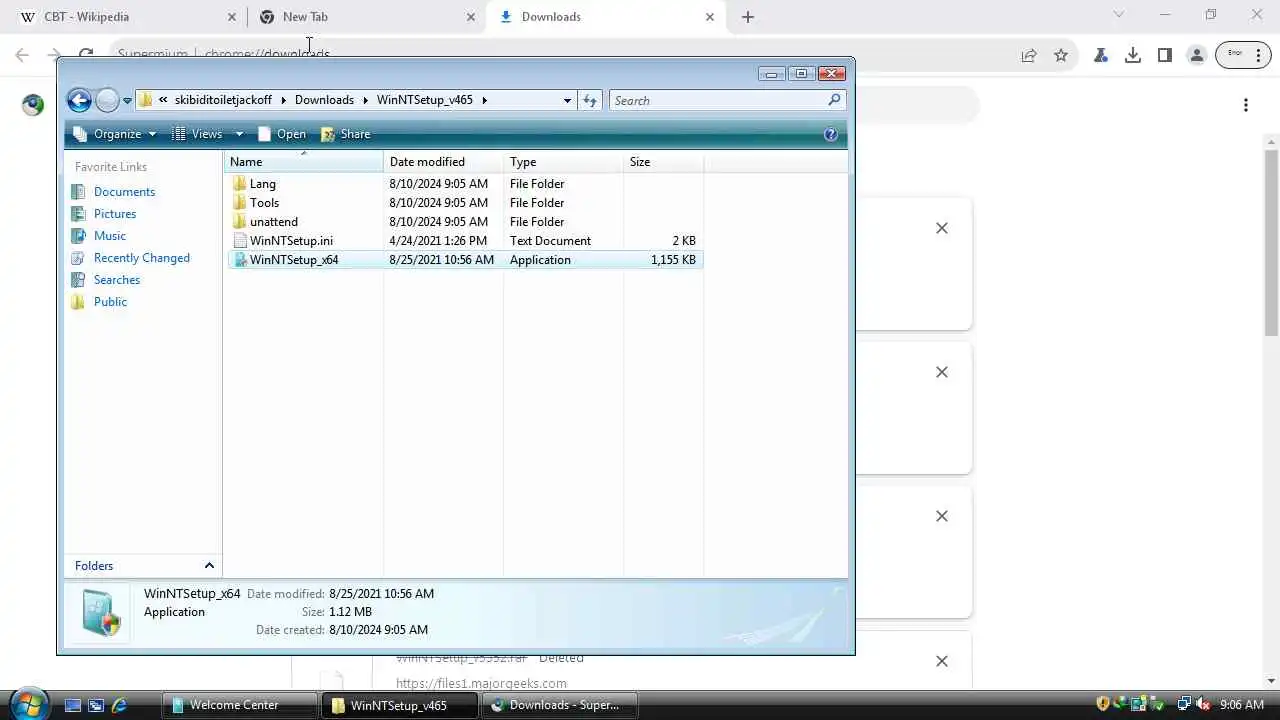Sort files by Type column

563,162
